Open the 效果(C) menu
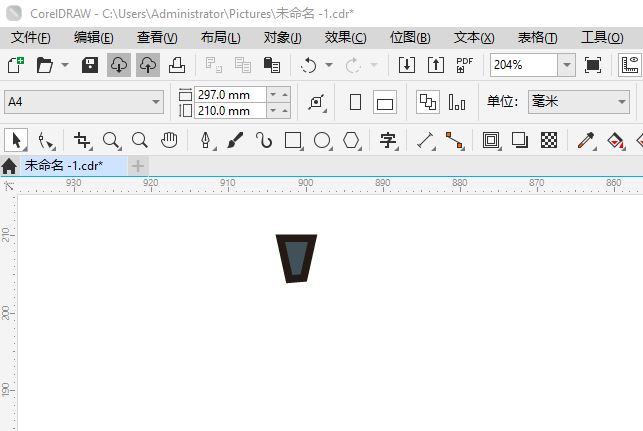This screenshot has width=643, height=431. [x=345, y=38]
